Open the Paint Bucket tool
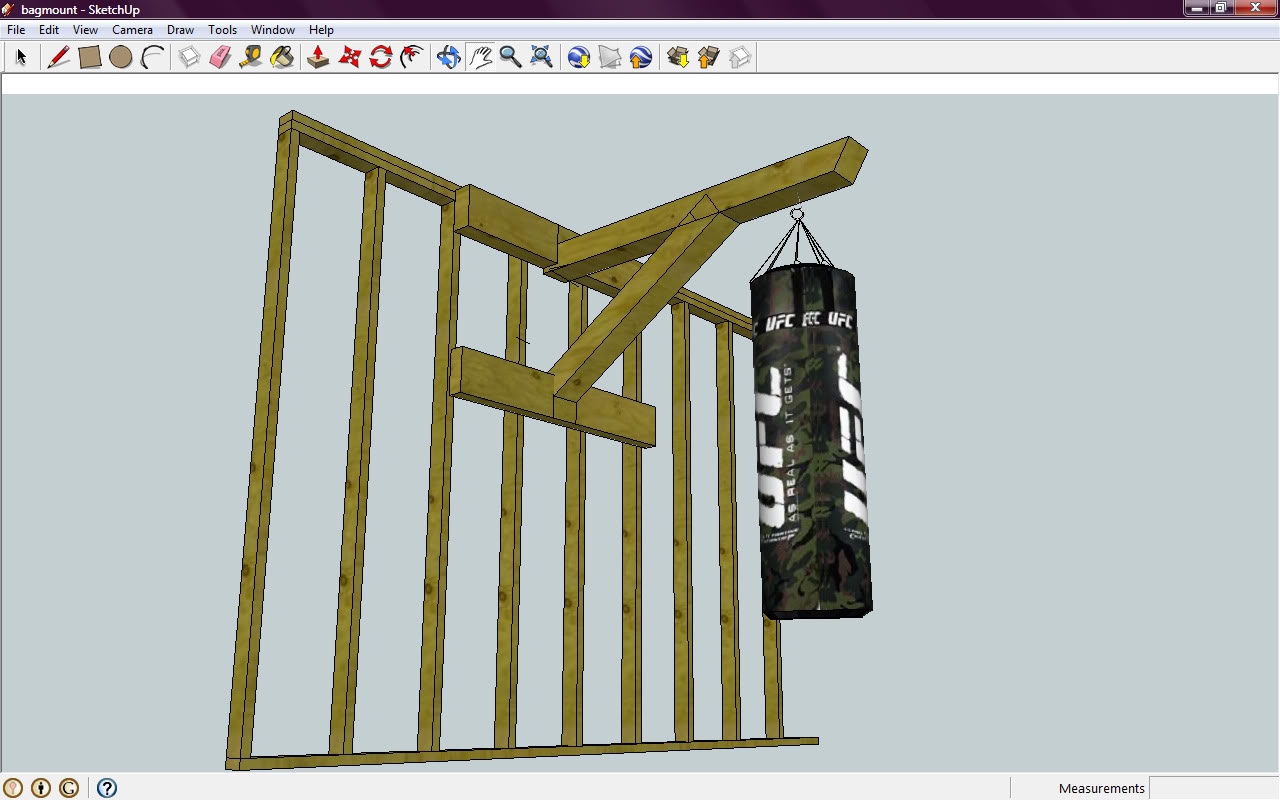 coord(284,57)
